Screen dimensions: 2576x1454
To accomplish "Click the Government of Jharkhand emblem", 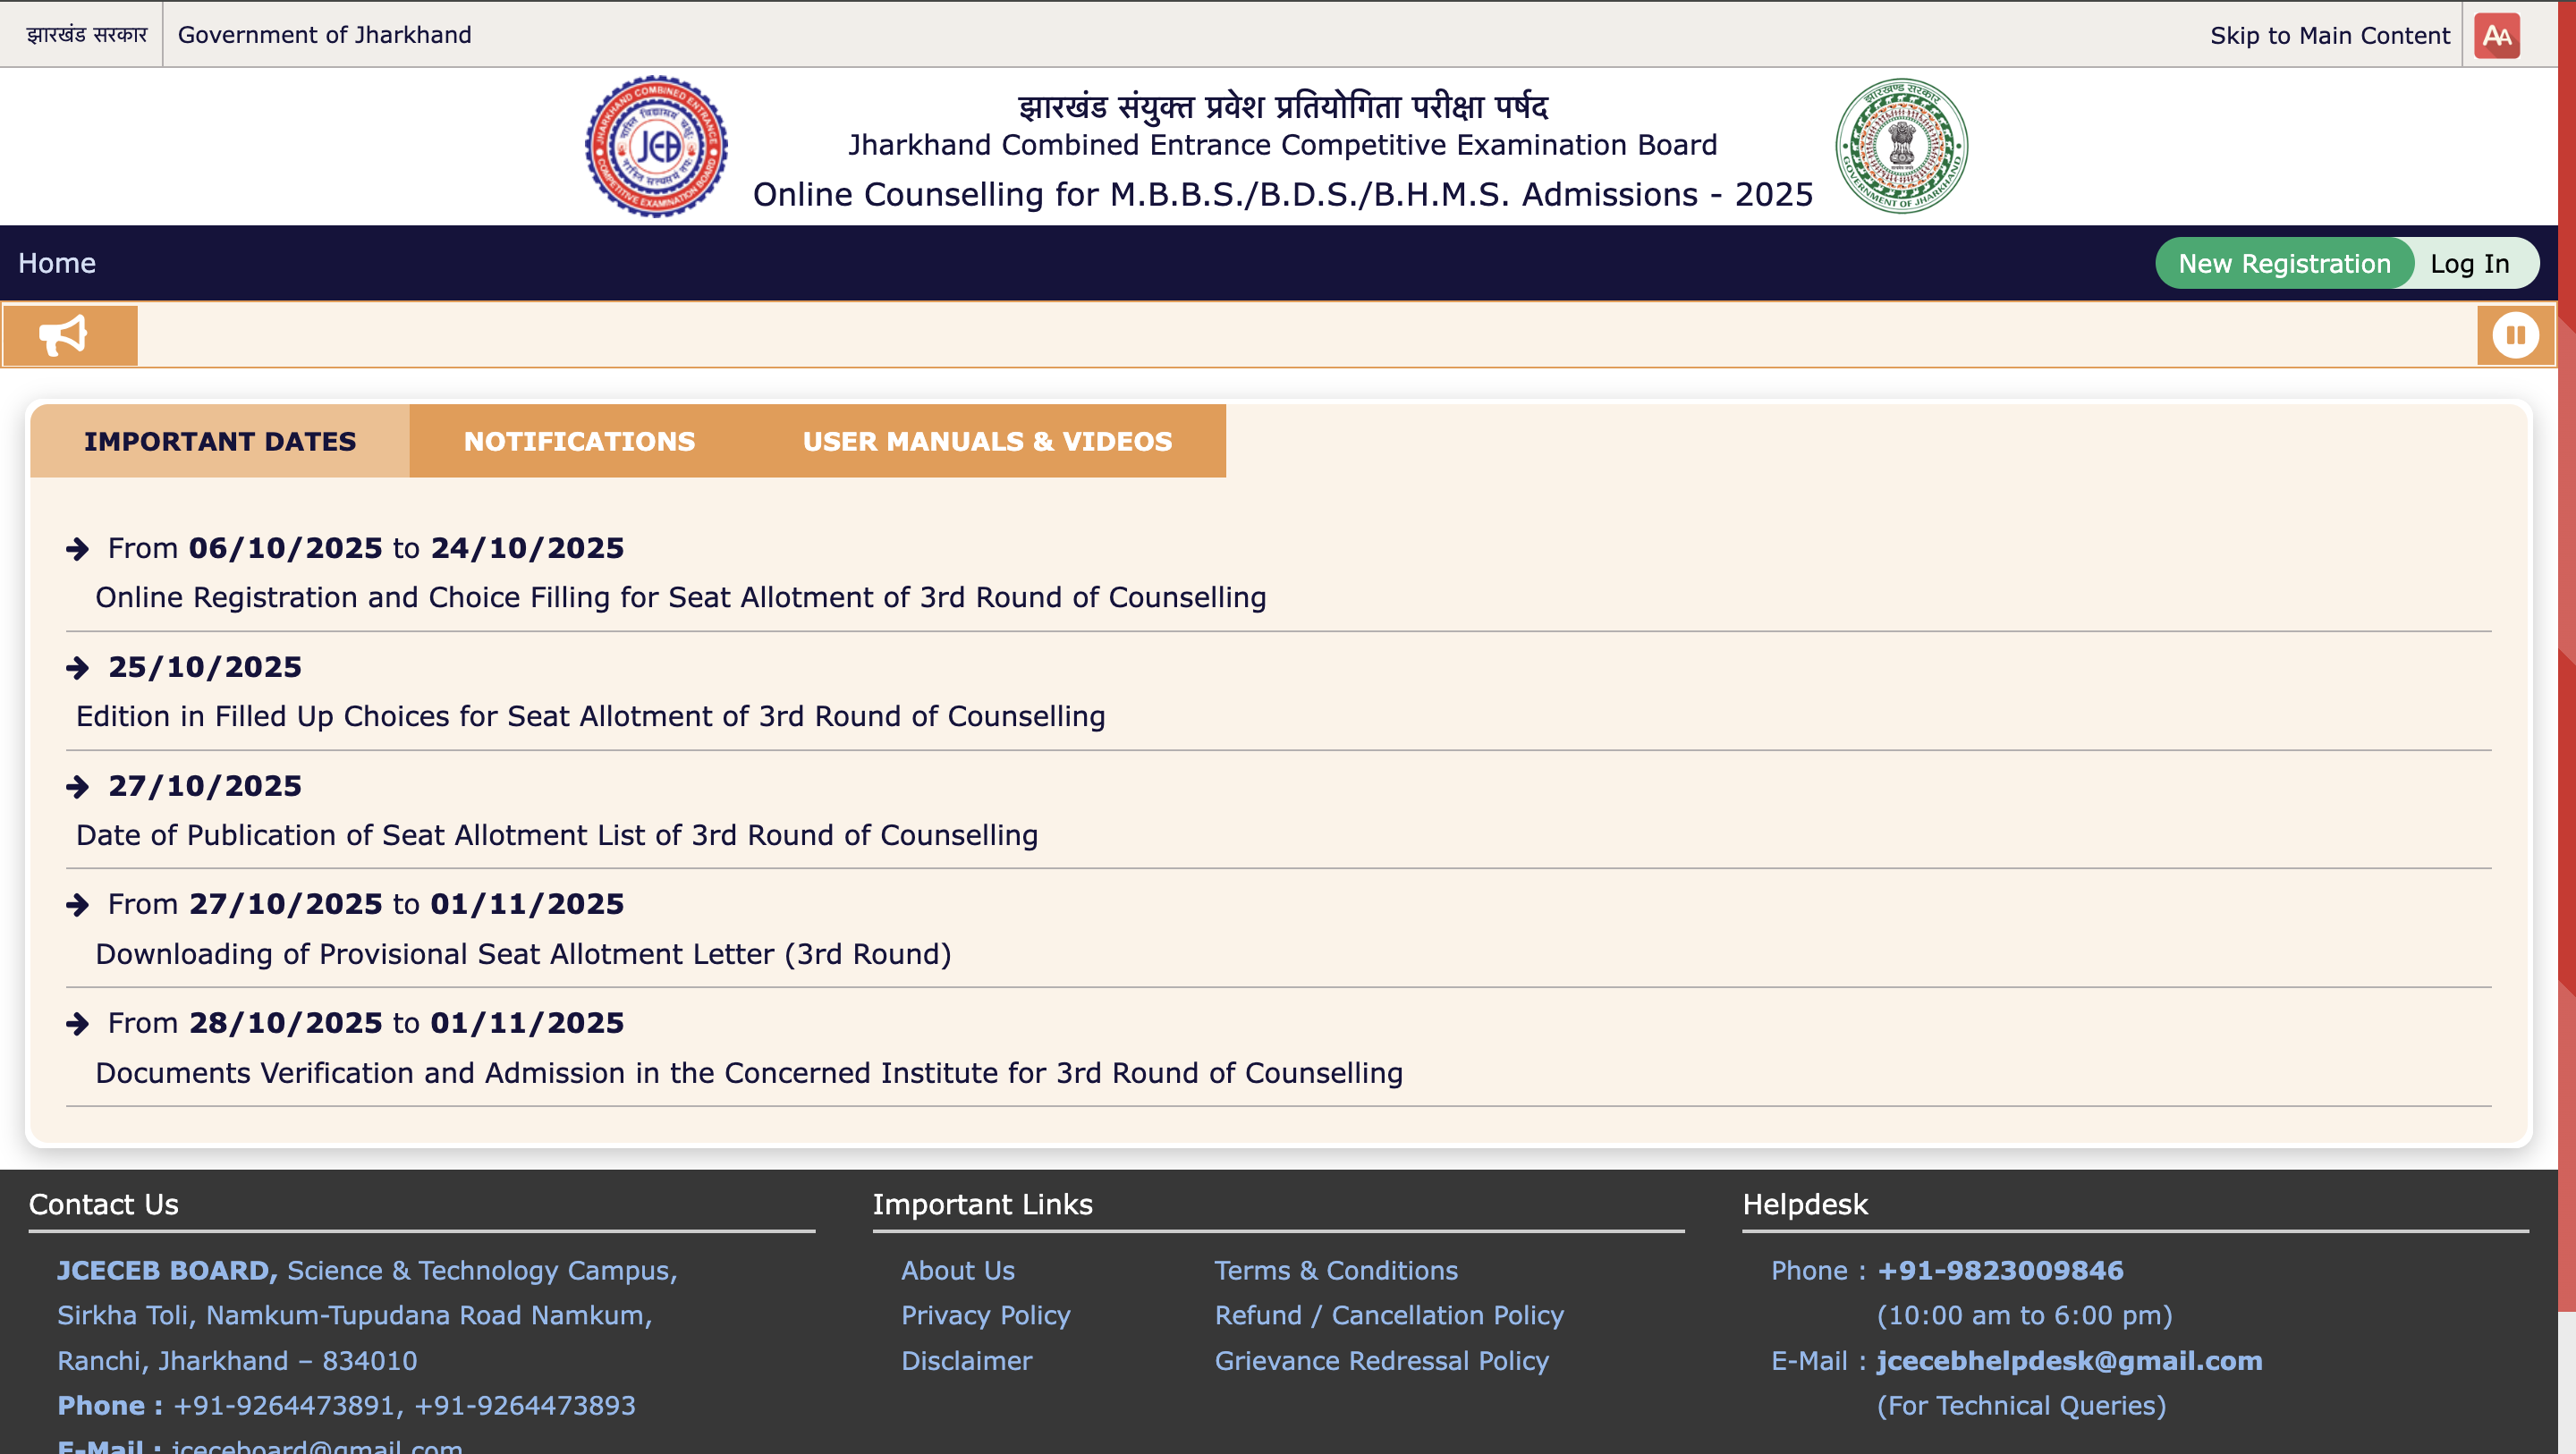I will (x=1901, y=146).
